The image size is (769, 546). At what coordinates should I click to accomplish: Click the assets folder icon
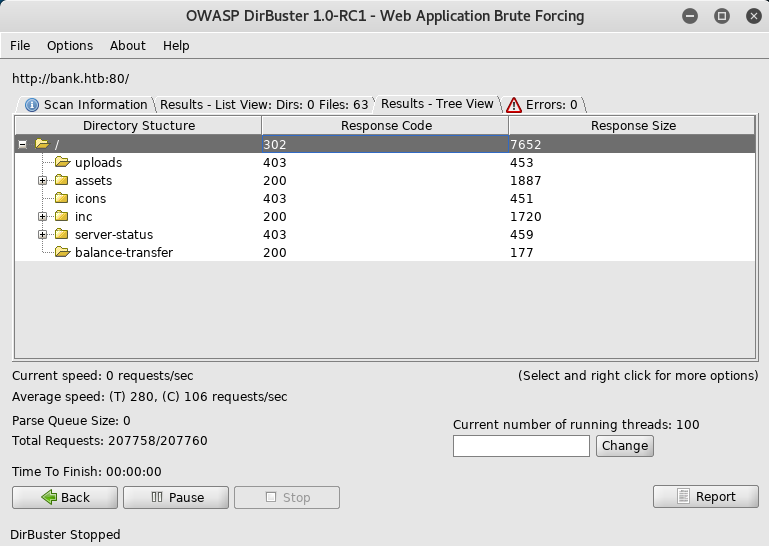click(x=62, y=180)
